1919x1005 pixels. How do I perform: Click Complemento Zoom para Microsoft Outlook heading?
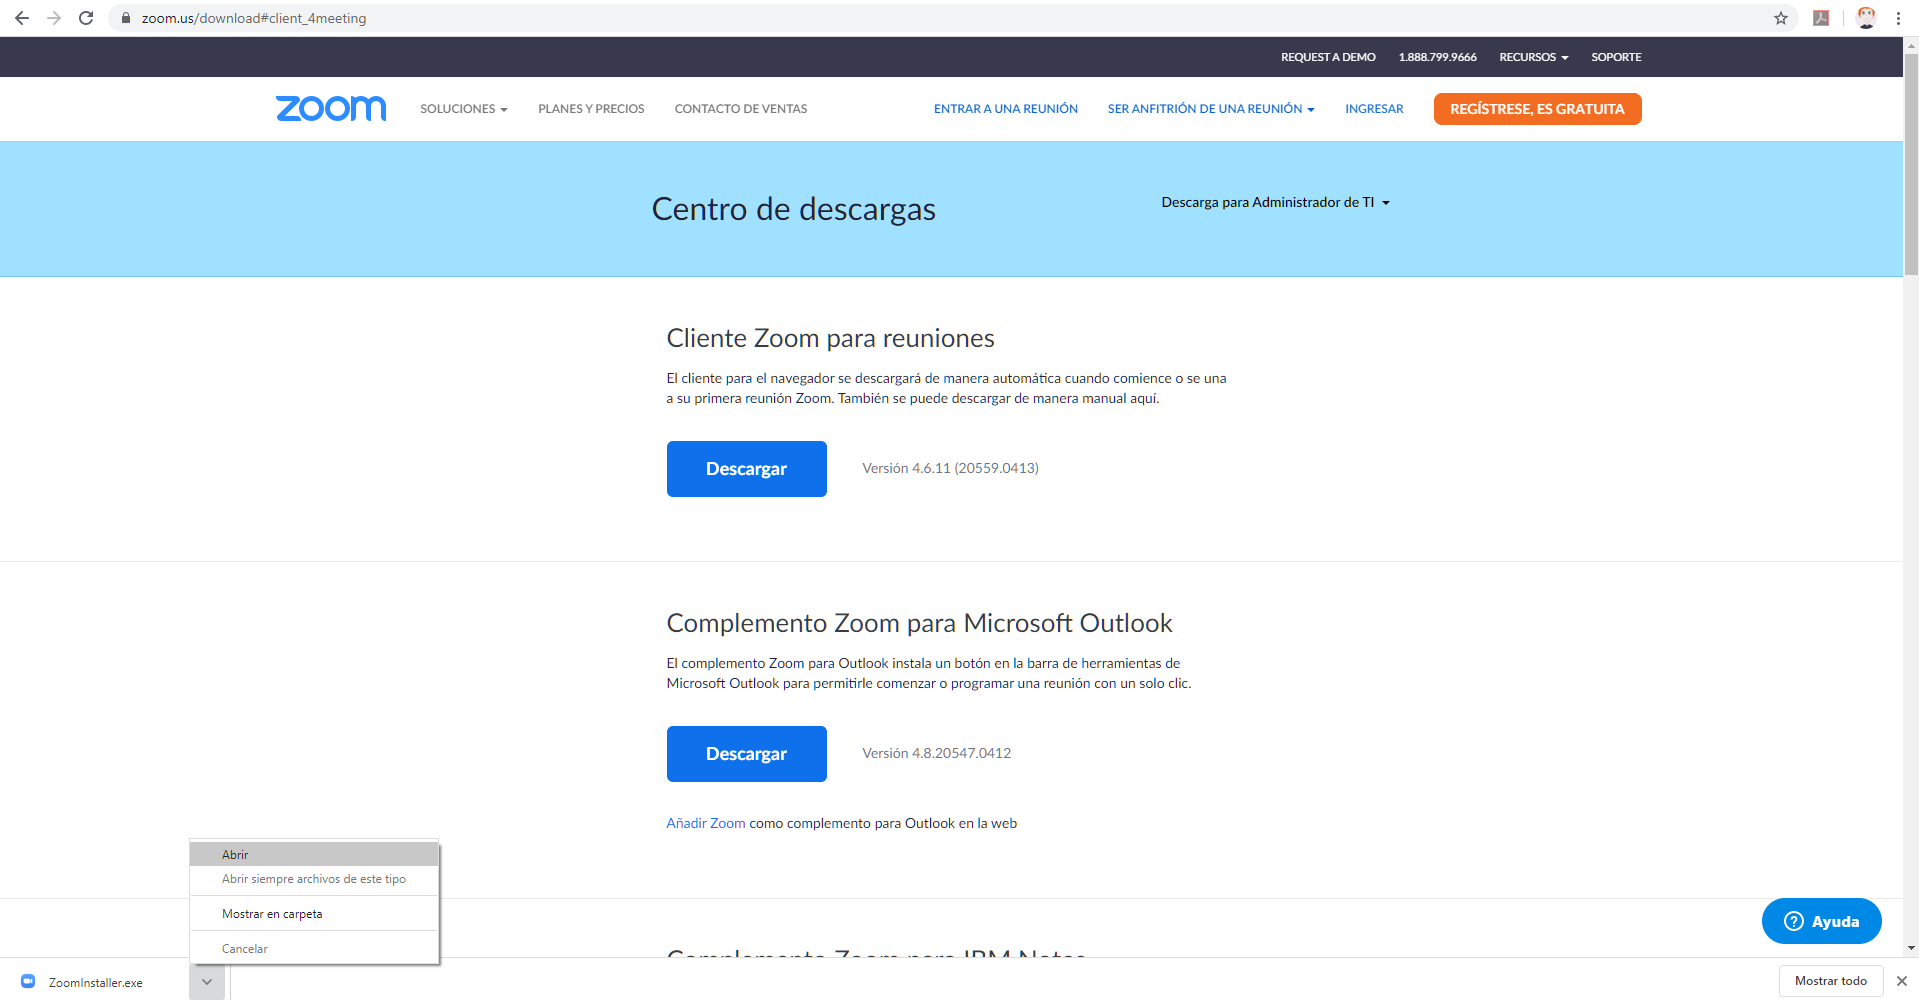pos(919,623)
